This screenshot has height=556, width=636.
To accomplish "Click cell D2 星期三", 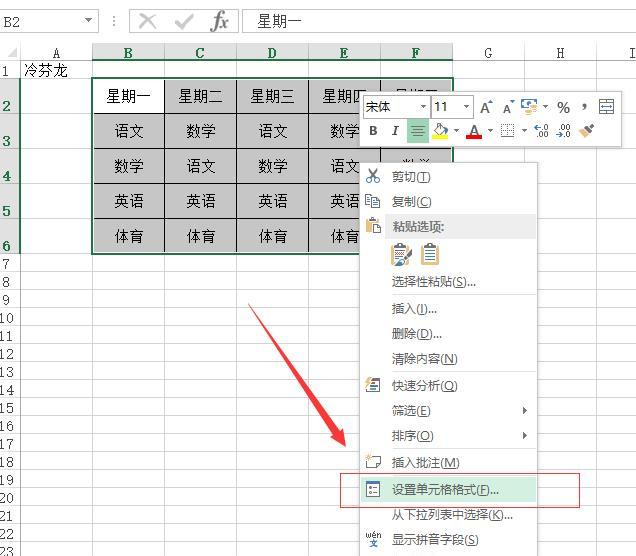I will pyautogui.click(x=272, y=96).
